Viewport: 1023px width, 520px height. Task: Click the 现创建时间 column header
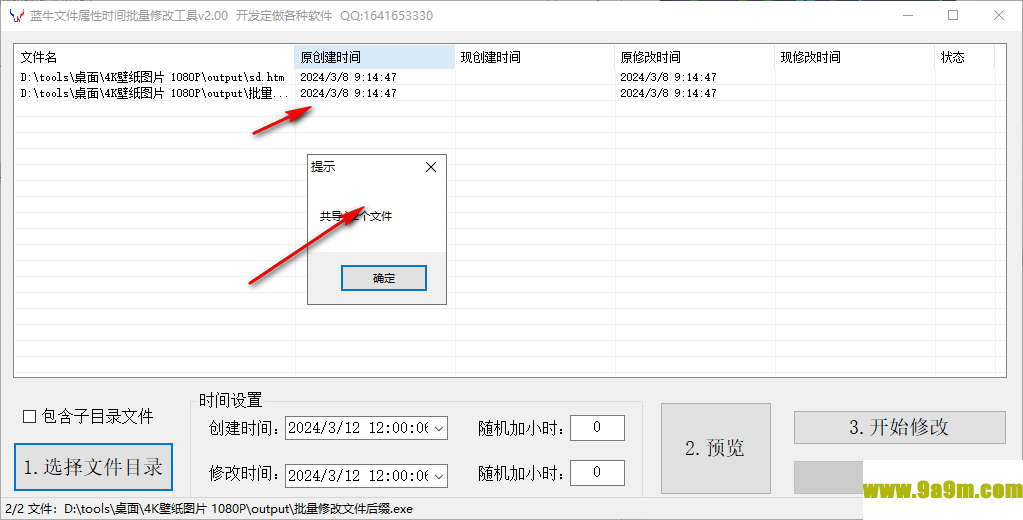coord(534,57)
